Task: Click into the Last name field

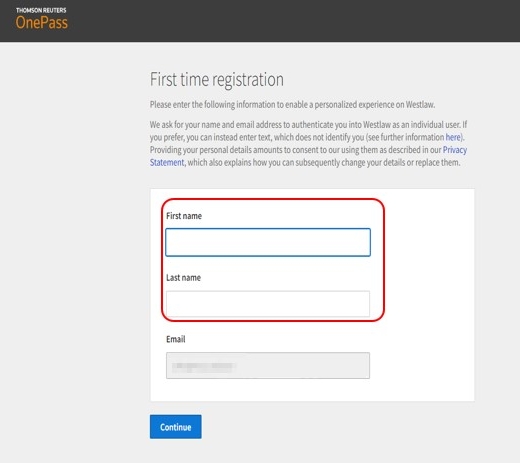Action: [268, 304]
